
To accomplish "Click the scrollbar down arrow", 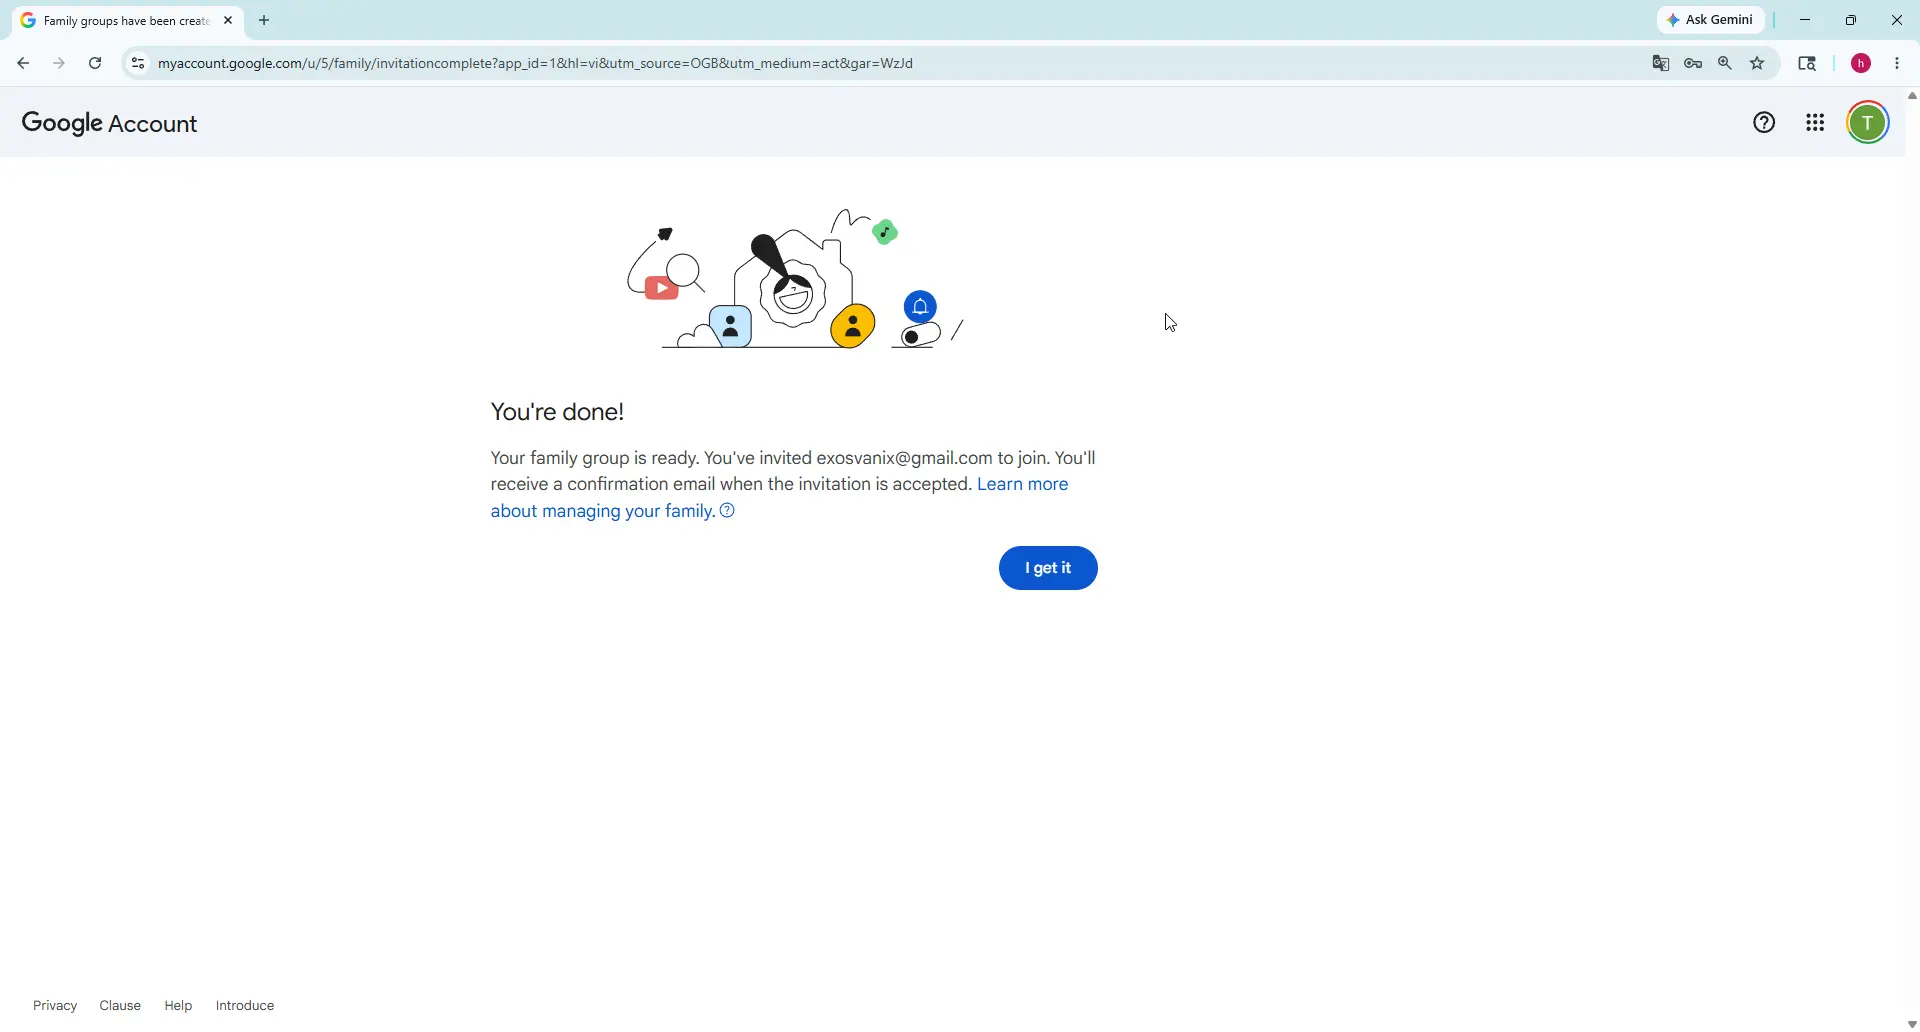I will pyautogui.click(x=1912, y=1025).
